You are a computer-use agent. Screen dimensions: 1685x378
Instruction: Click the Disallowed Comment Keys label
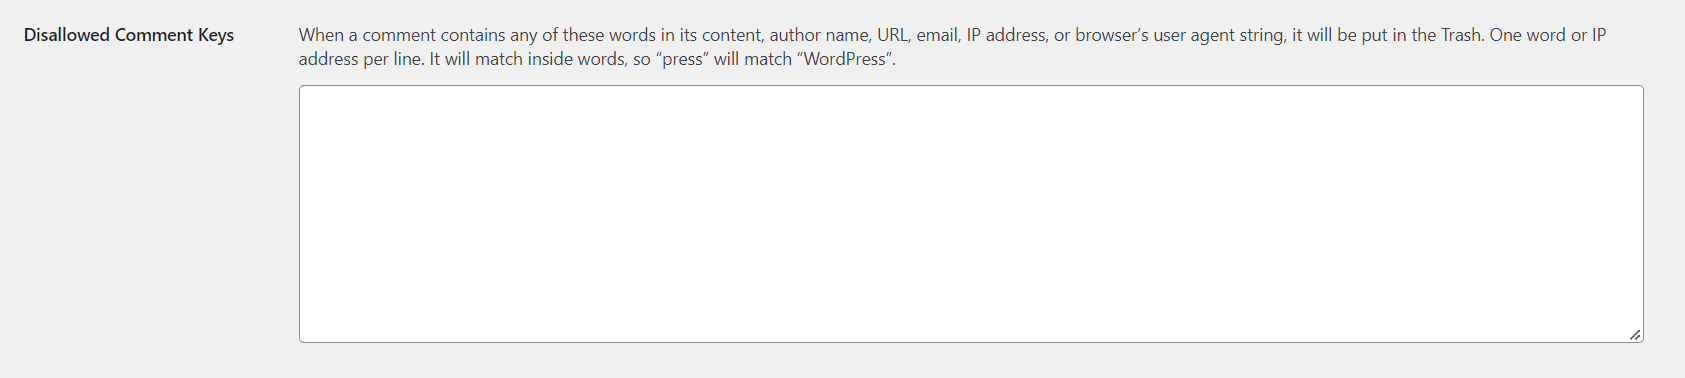tap(129, 35)
